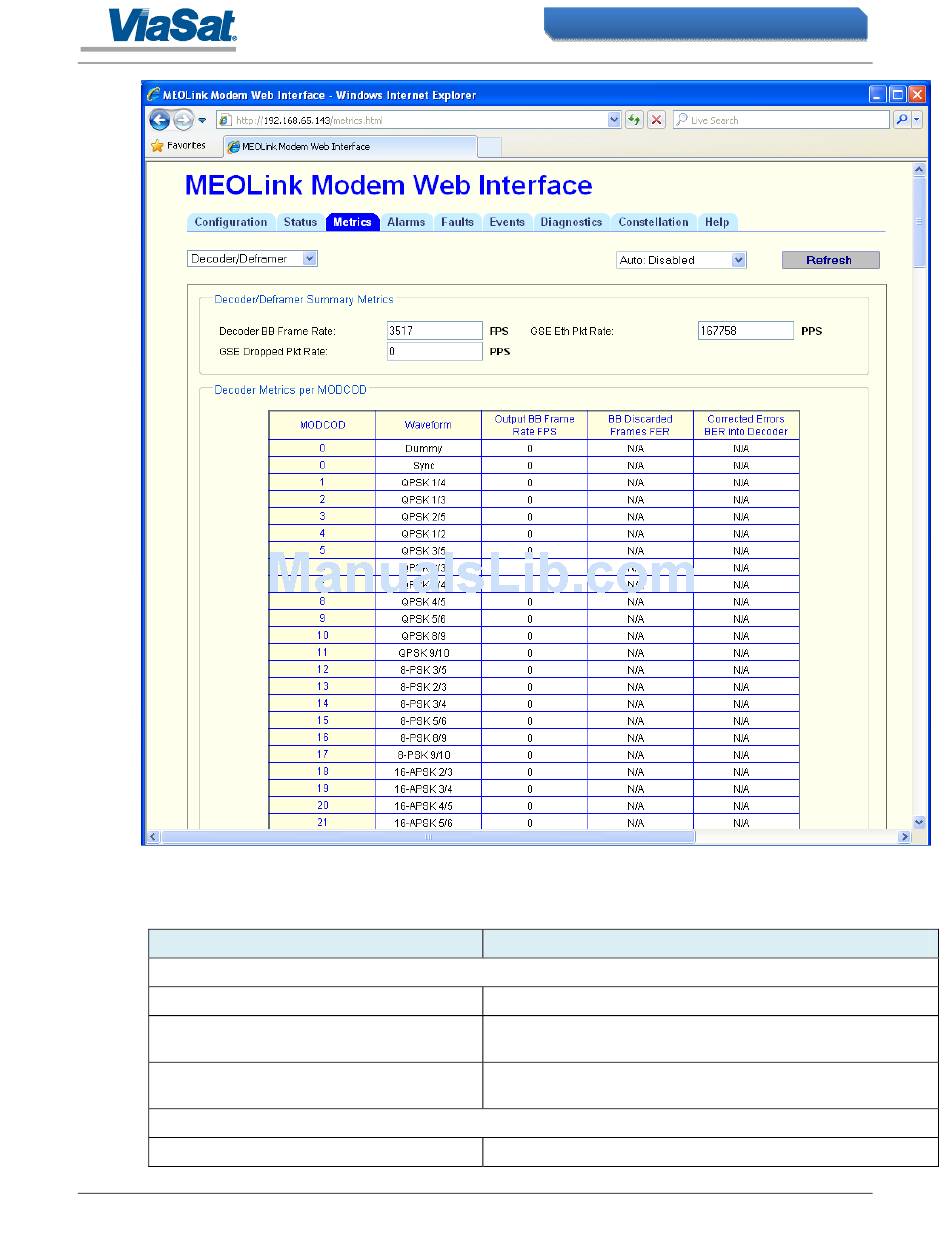Maximize the Internet Explorer window
Viewport: 950px width, 1254px height.
pyautogui.click(x=897, y=95)
